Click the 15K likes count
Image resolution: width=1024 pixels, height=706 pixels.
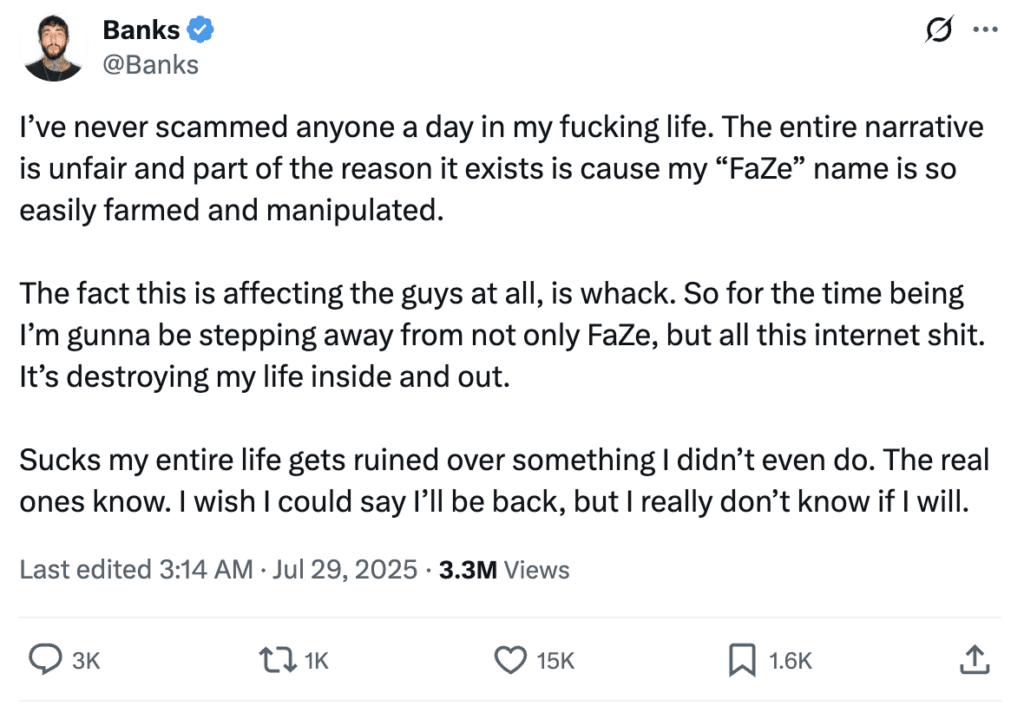point(555,660)
